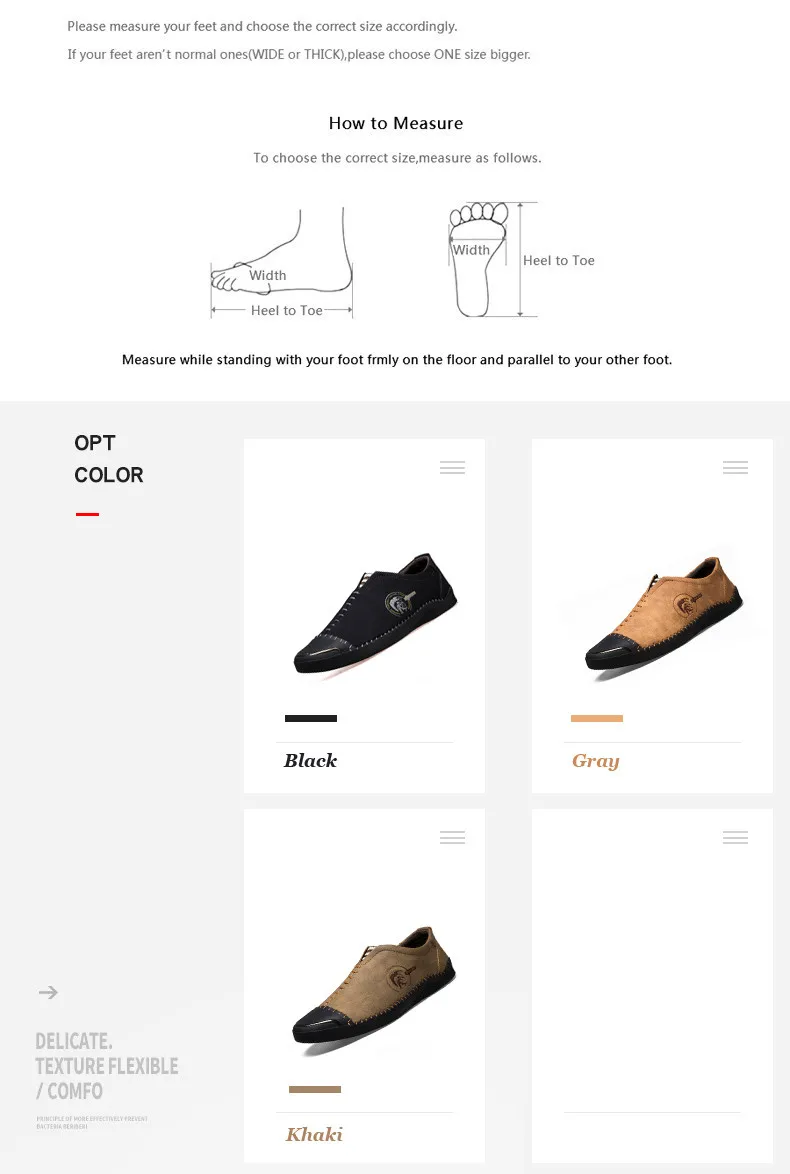The width and height of the screenshot is (790, 1174).
Task: Click the hamburger icon on the Black shoe card
Action: tap(452, 467)
